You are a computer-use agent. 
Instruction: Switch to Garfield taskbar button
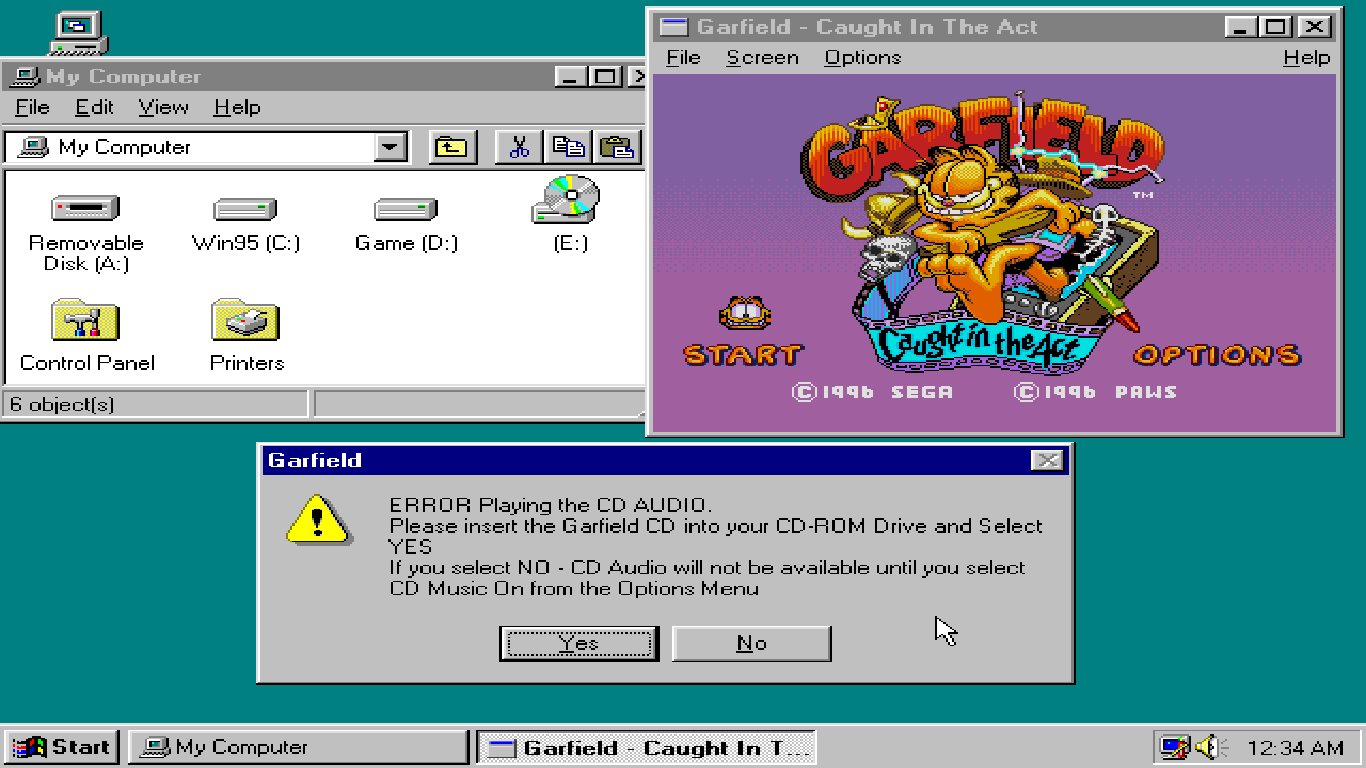pos(646,747)
